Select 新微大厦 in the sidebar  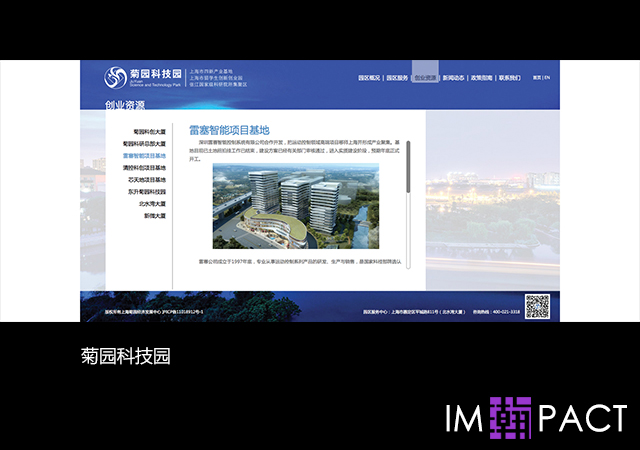click(155, 216)
